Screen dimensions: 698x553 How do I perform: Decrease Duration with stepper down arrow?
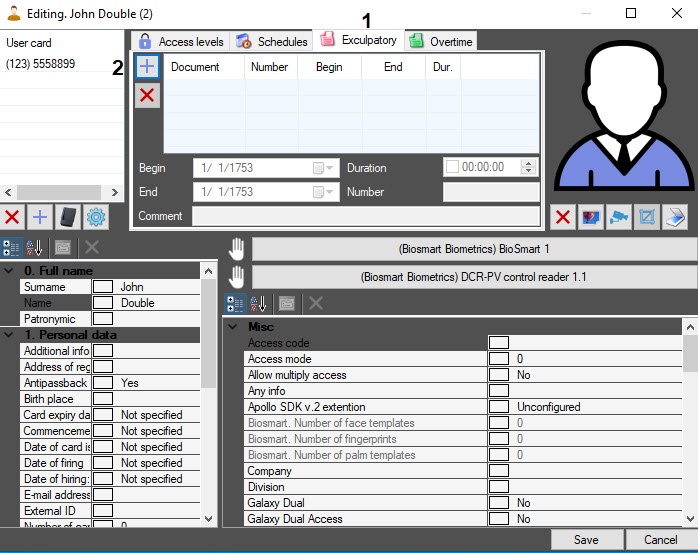point(528,171)
